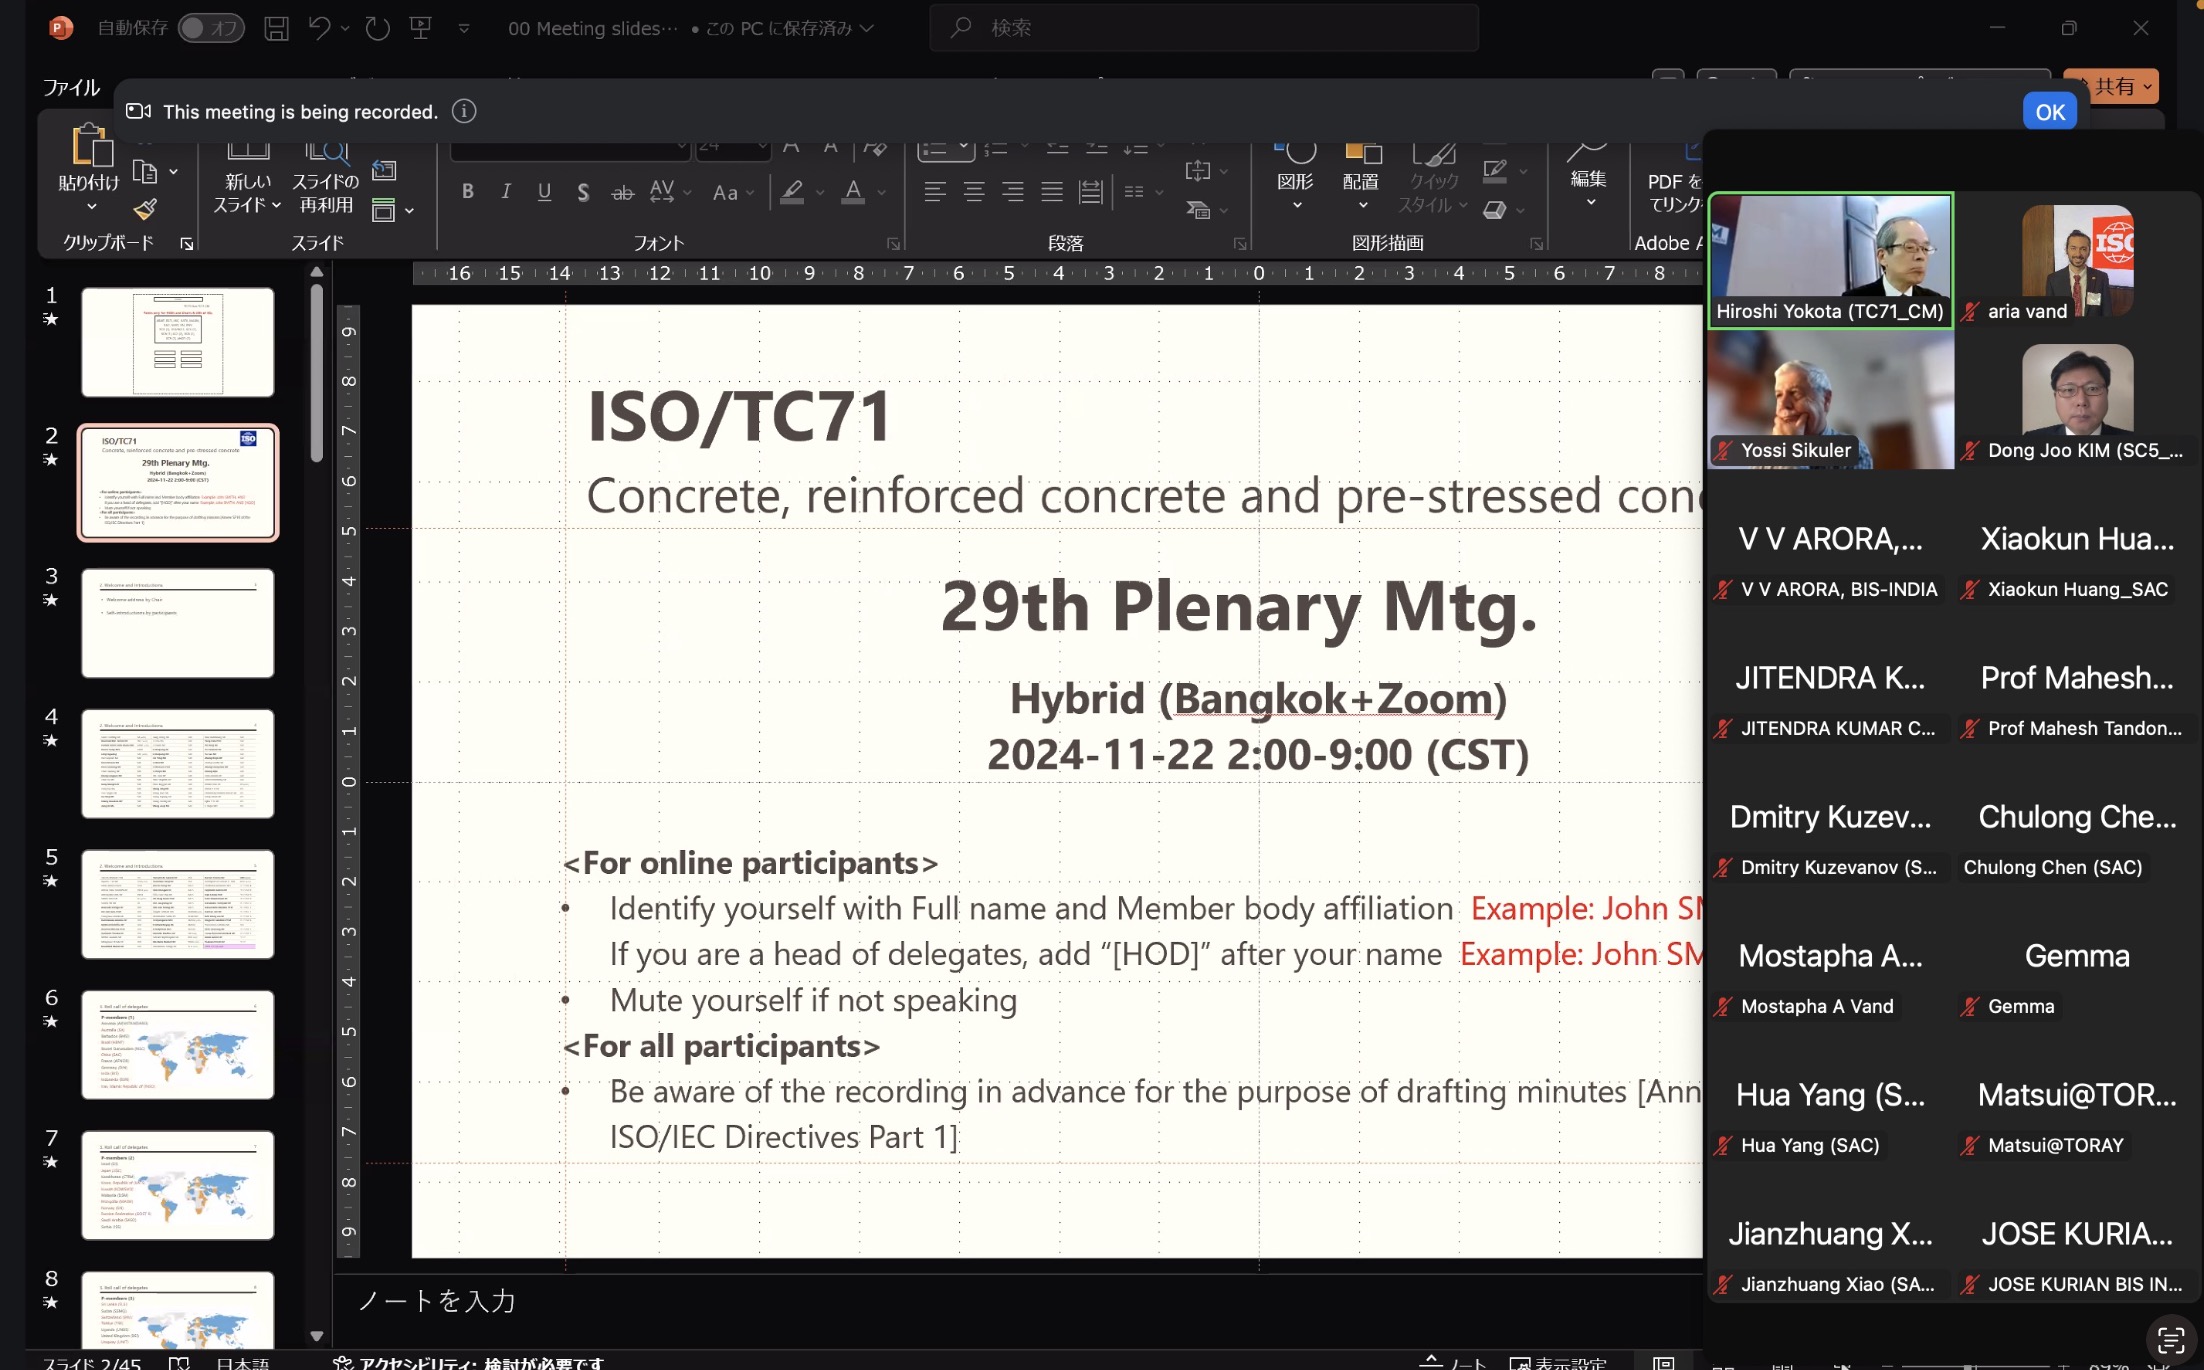This screenshot has height=1370, width=2204.
Task: Toggle Underline formatting
Action: pyautogui.click(x=544, y=191)
